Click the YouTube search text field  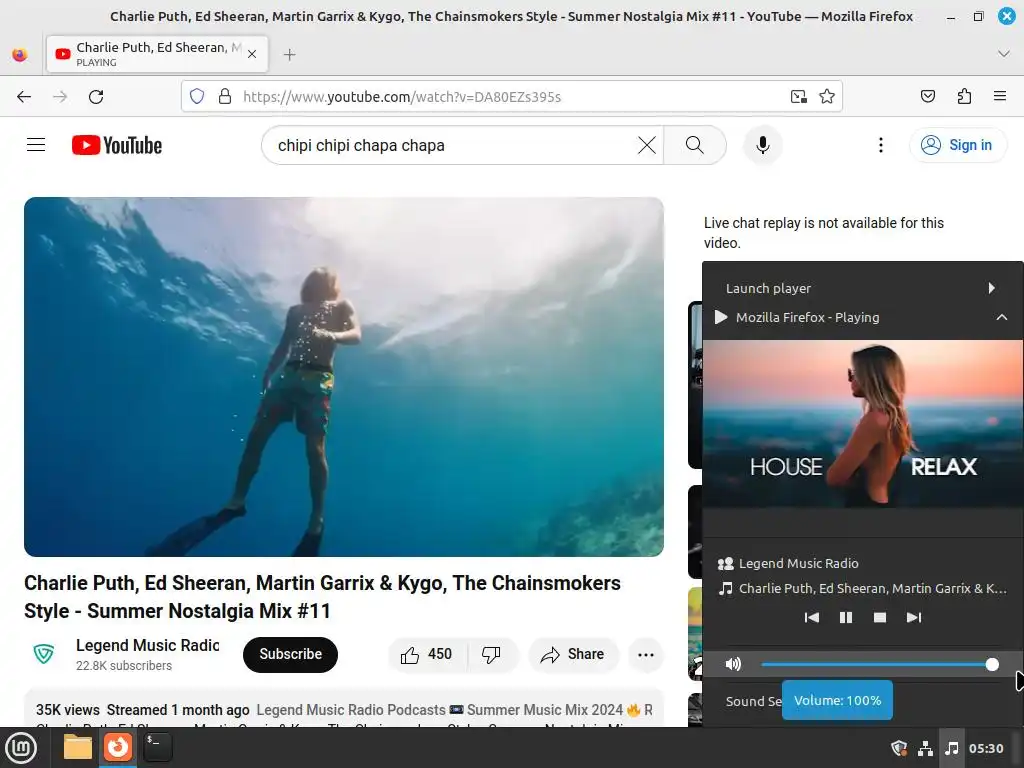(454, 145)
